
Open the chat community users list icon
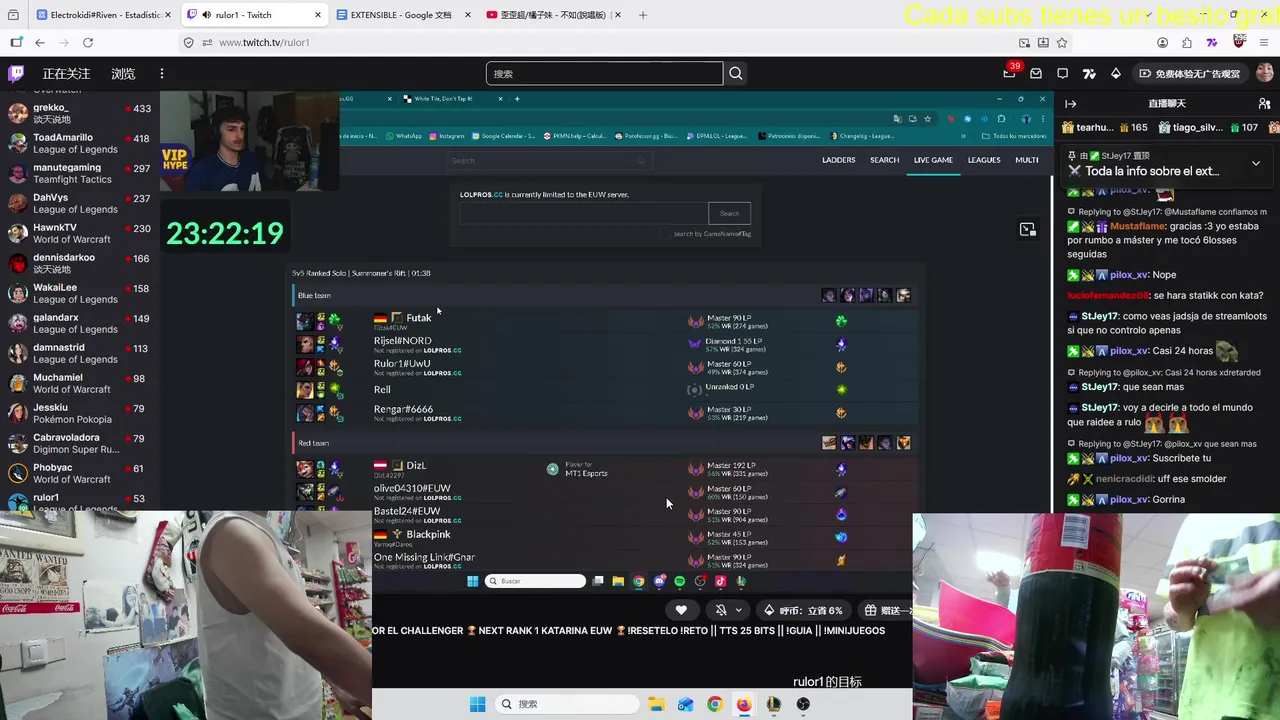click(1264, 103)
